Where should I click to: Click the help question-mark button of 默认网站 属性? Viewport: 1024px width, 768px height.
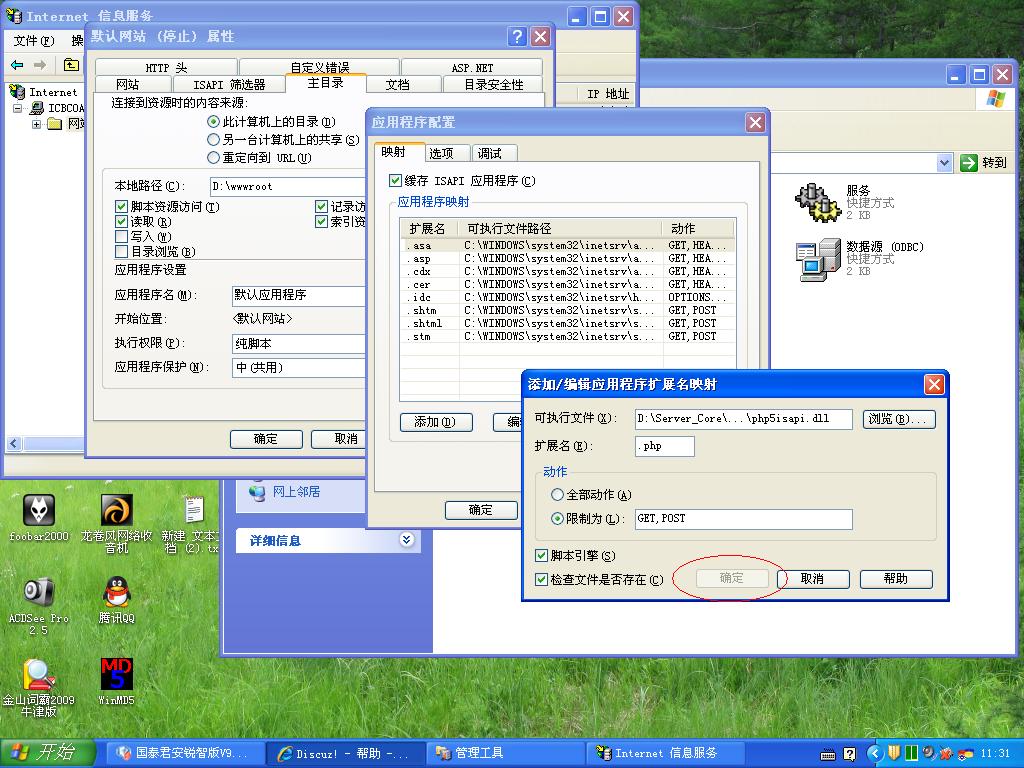(x=517, y=37)
